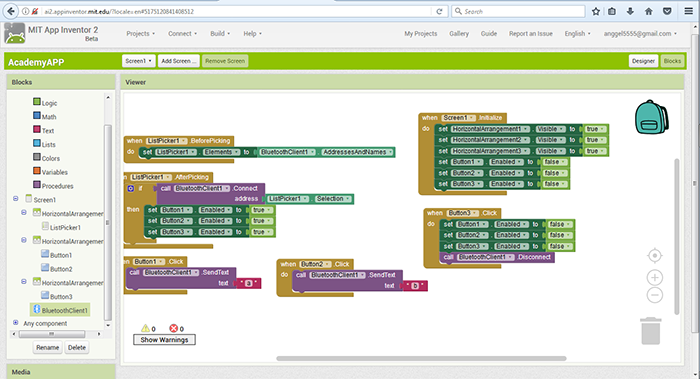Click the BluetoothClient1 Disconnect call block
The height and width of the screenshot is (379, 700).
[x=497, y=258]
